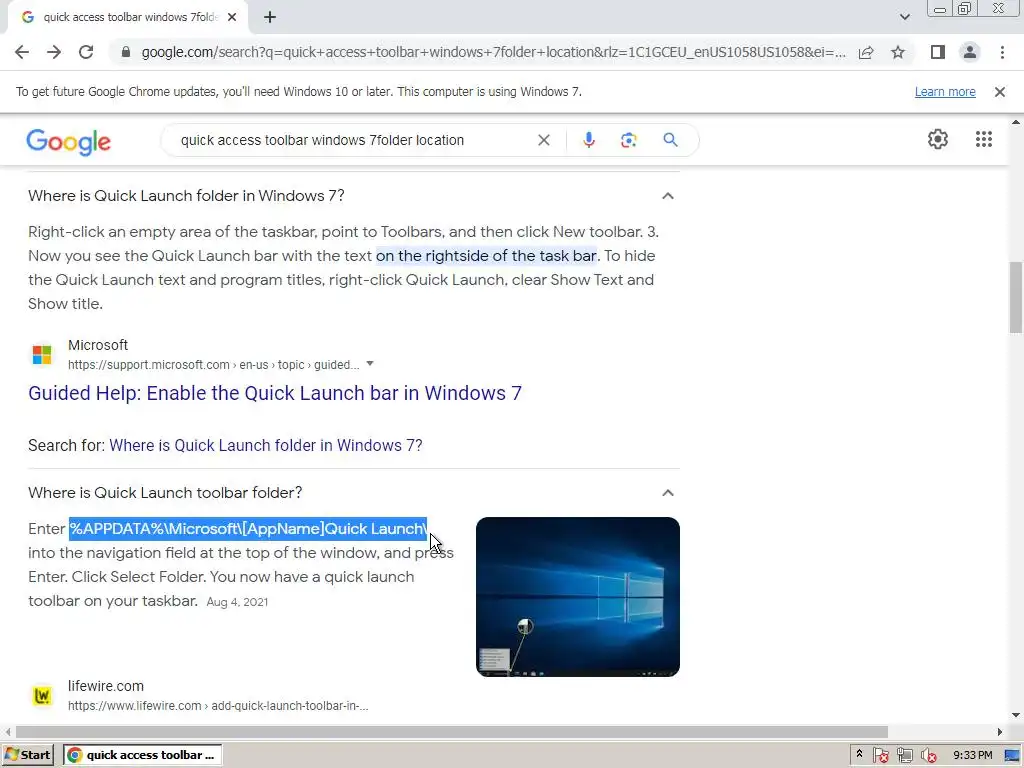Open network status tray icon
1024x768 pixels.
click(x=904, y=756)
